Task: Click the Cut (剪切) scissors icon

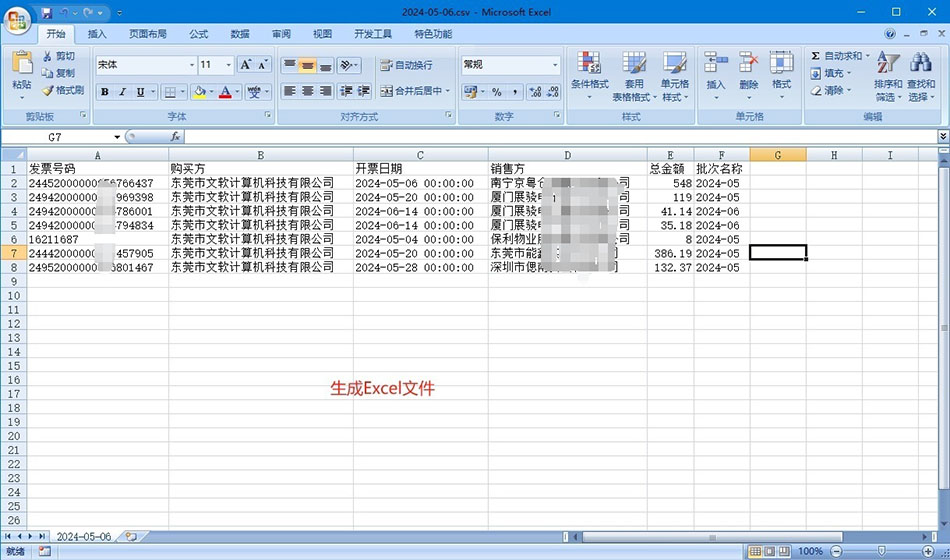Action: (47, 56)
